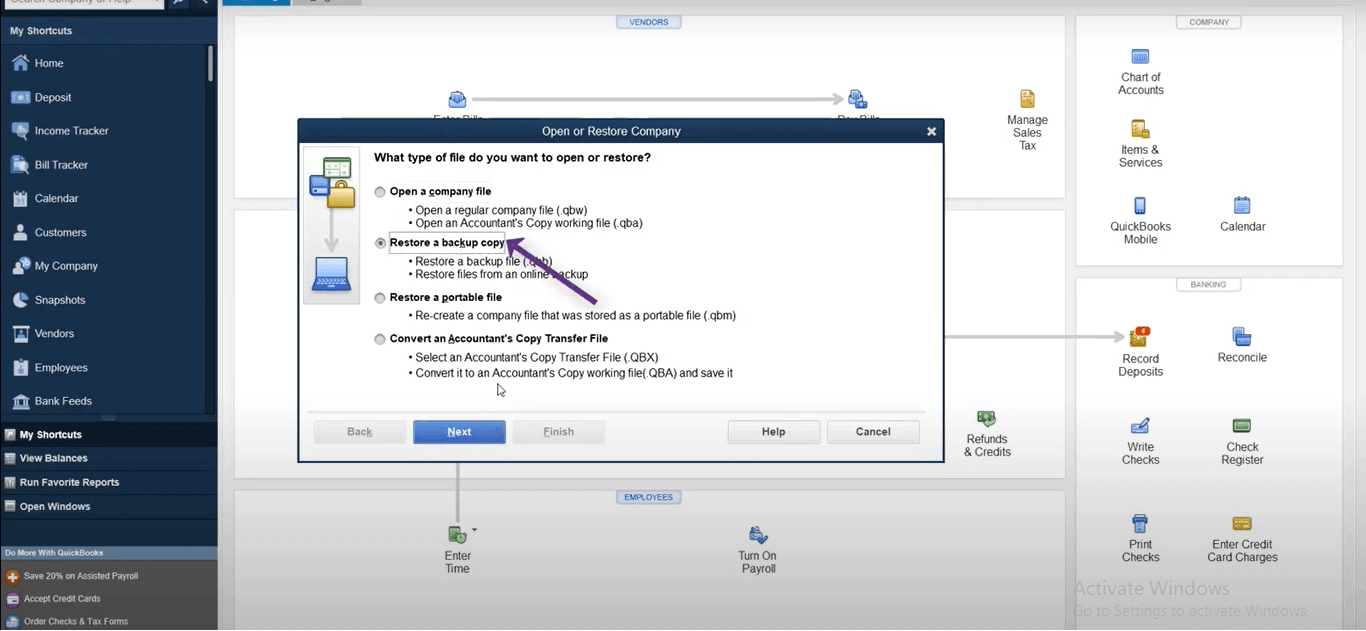Close the Open or Restore Company dialog
This screenshot has height=631, width=1366.
931,131
